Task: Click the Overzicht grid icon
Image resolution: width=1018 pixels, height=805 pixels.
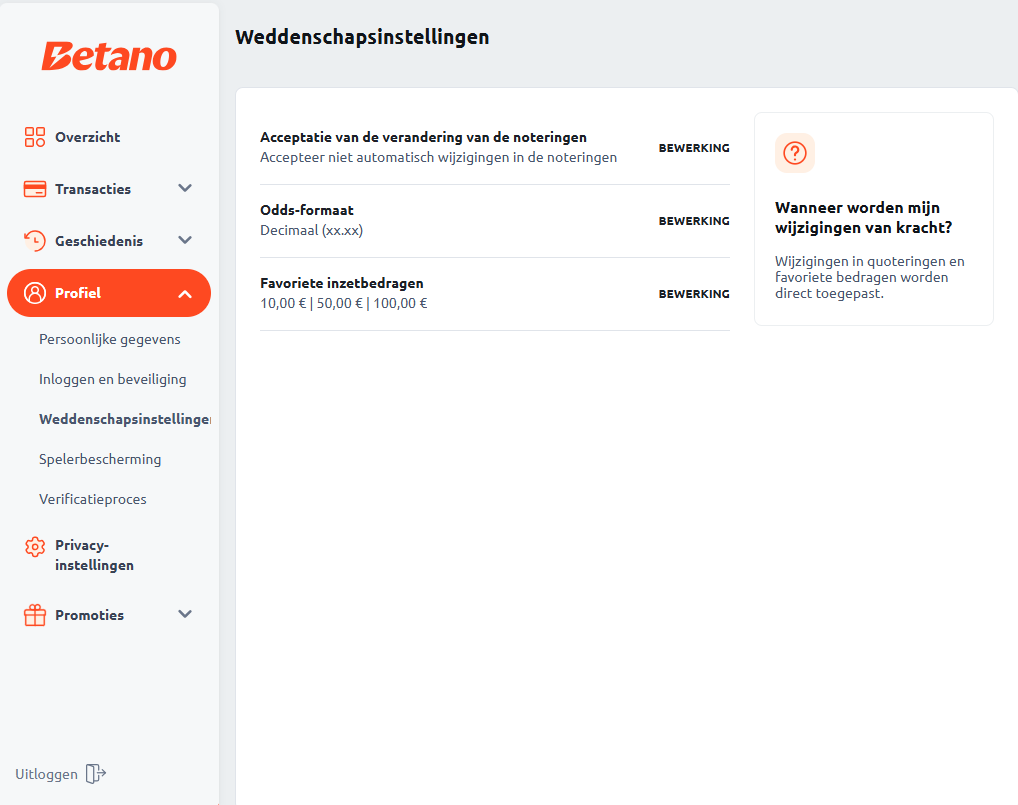Action: [x=34, y=137]
